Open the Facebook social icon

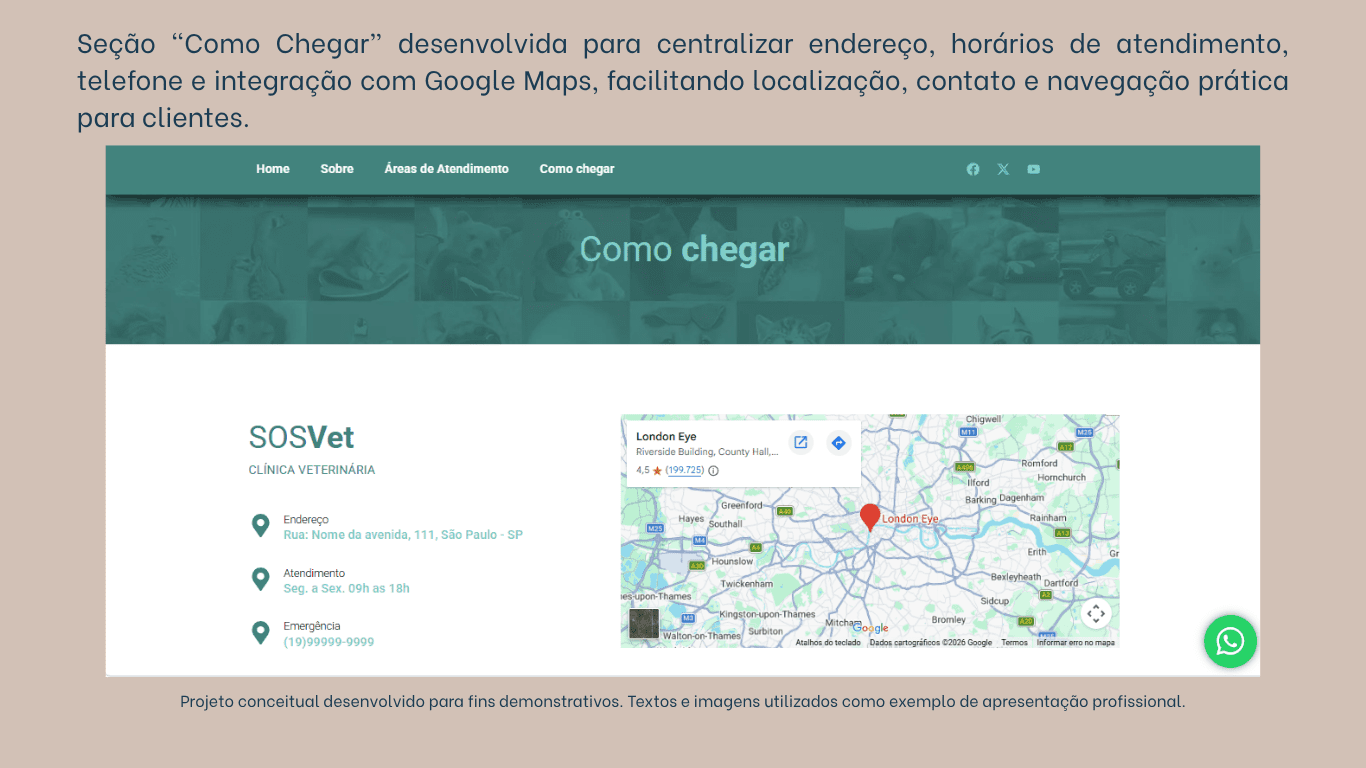[973, 169]
